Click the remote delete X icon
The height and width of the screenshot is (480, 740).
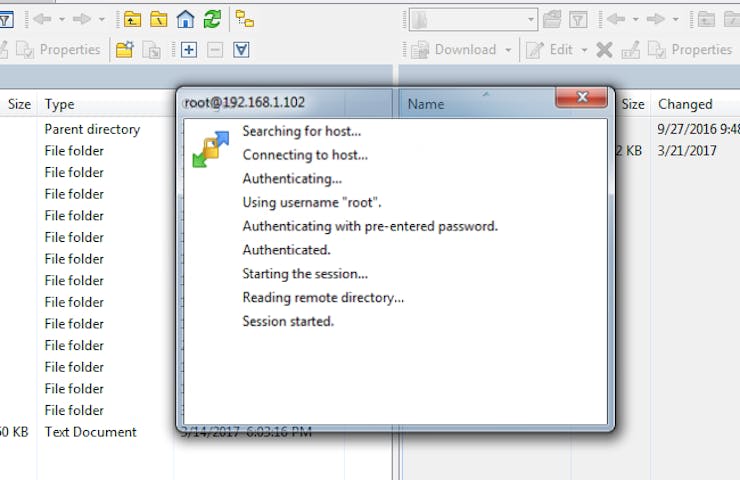coord(604,50)
